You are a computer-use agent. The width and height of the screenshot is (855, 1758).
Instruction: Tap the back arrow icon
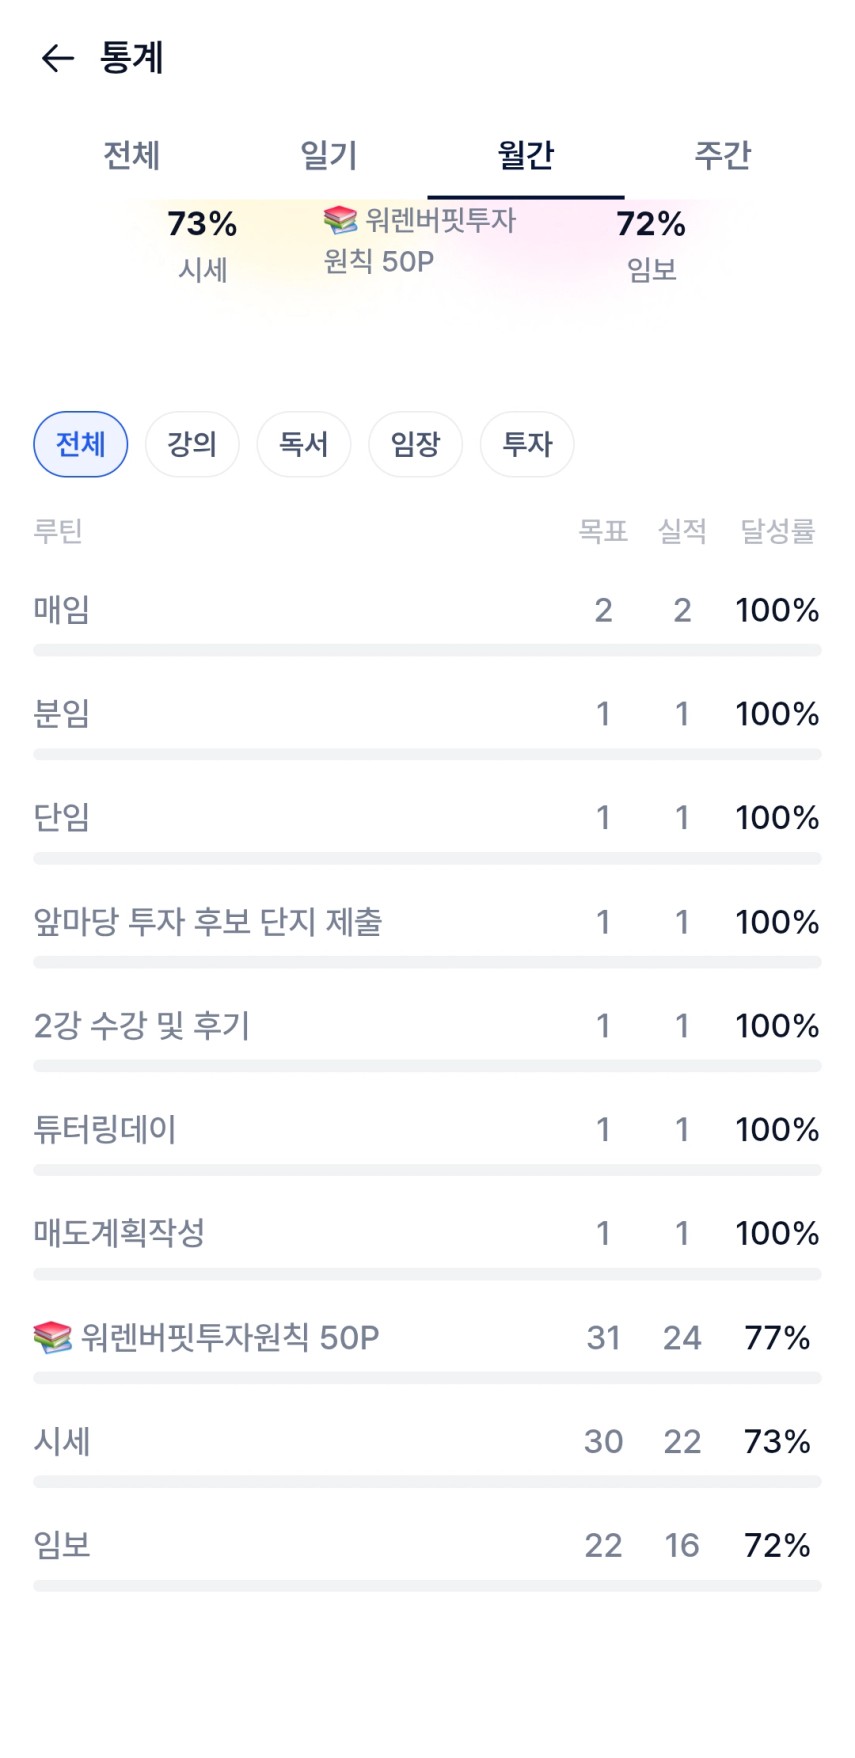57,59
